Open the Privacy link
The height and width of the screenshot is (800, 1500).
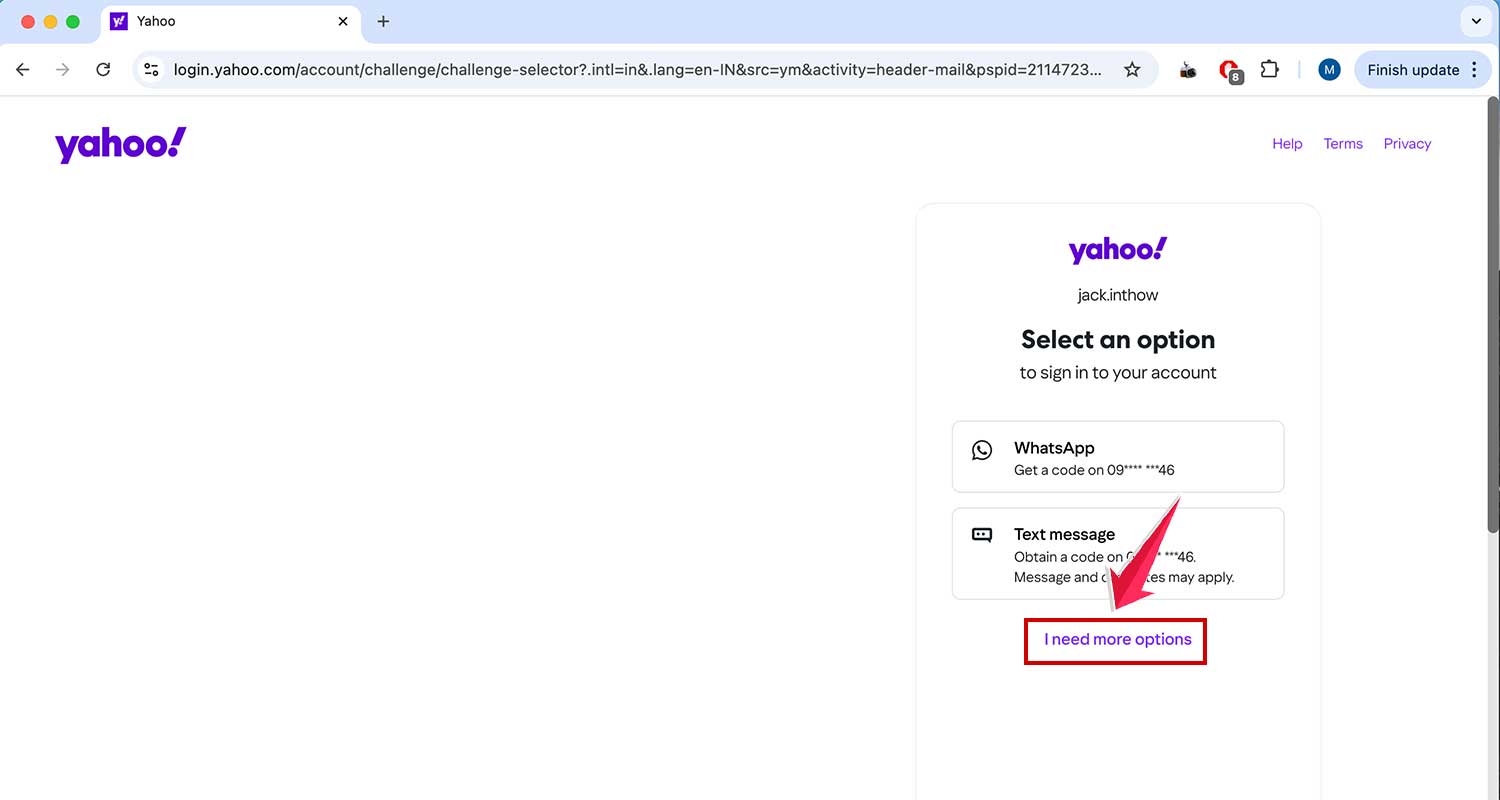click(x=1407, y=143)
